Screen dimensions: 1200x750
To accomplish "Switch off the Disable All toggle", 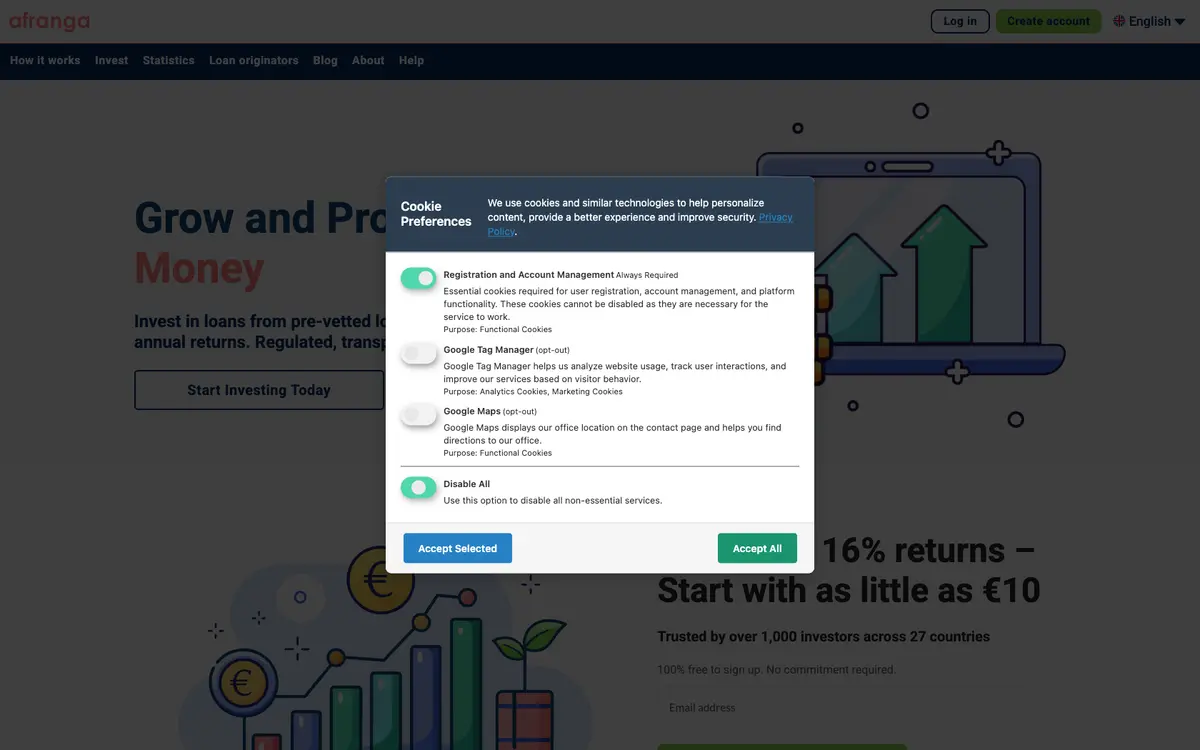I will point(419,487).
